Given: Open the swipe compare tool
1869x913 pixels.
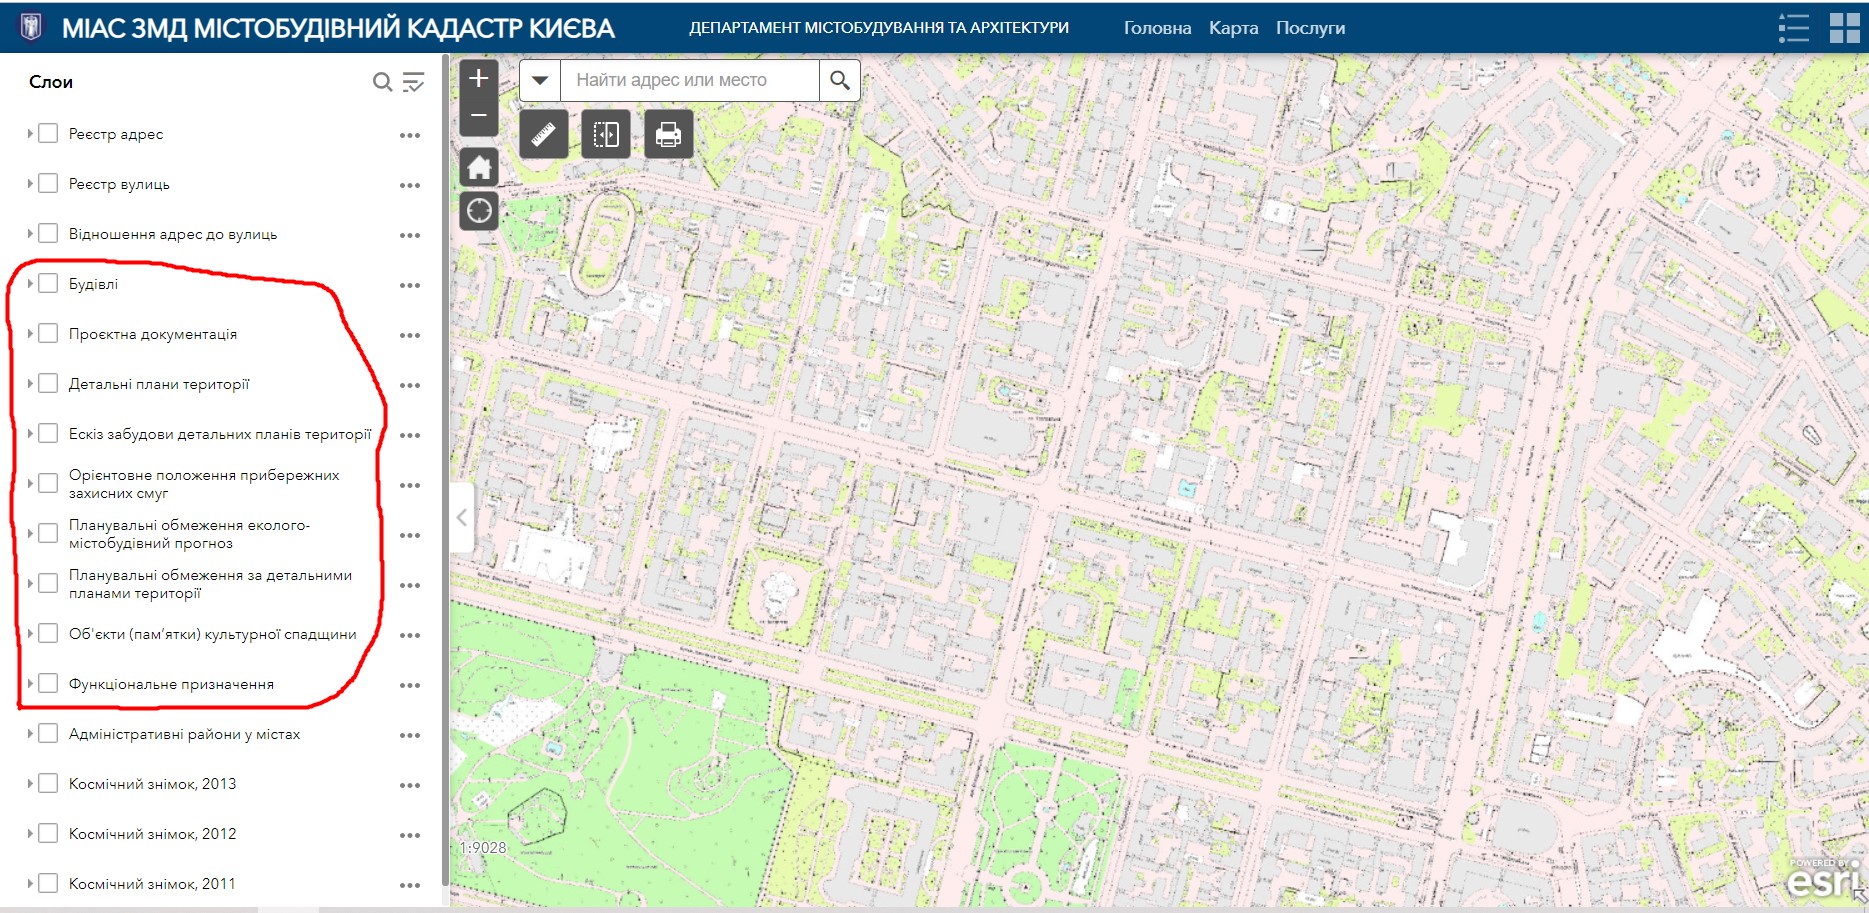Looking at the screenshot, I should click(606, 134).
